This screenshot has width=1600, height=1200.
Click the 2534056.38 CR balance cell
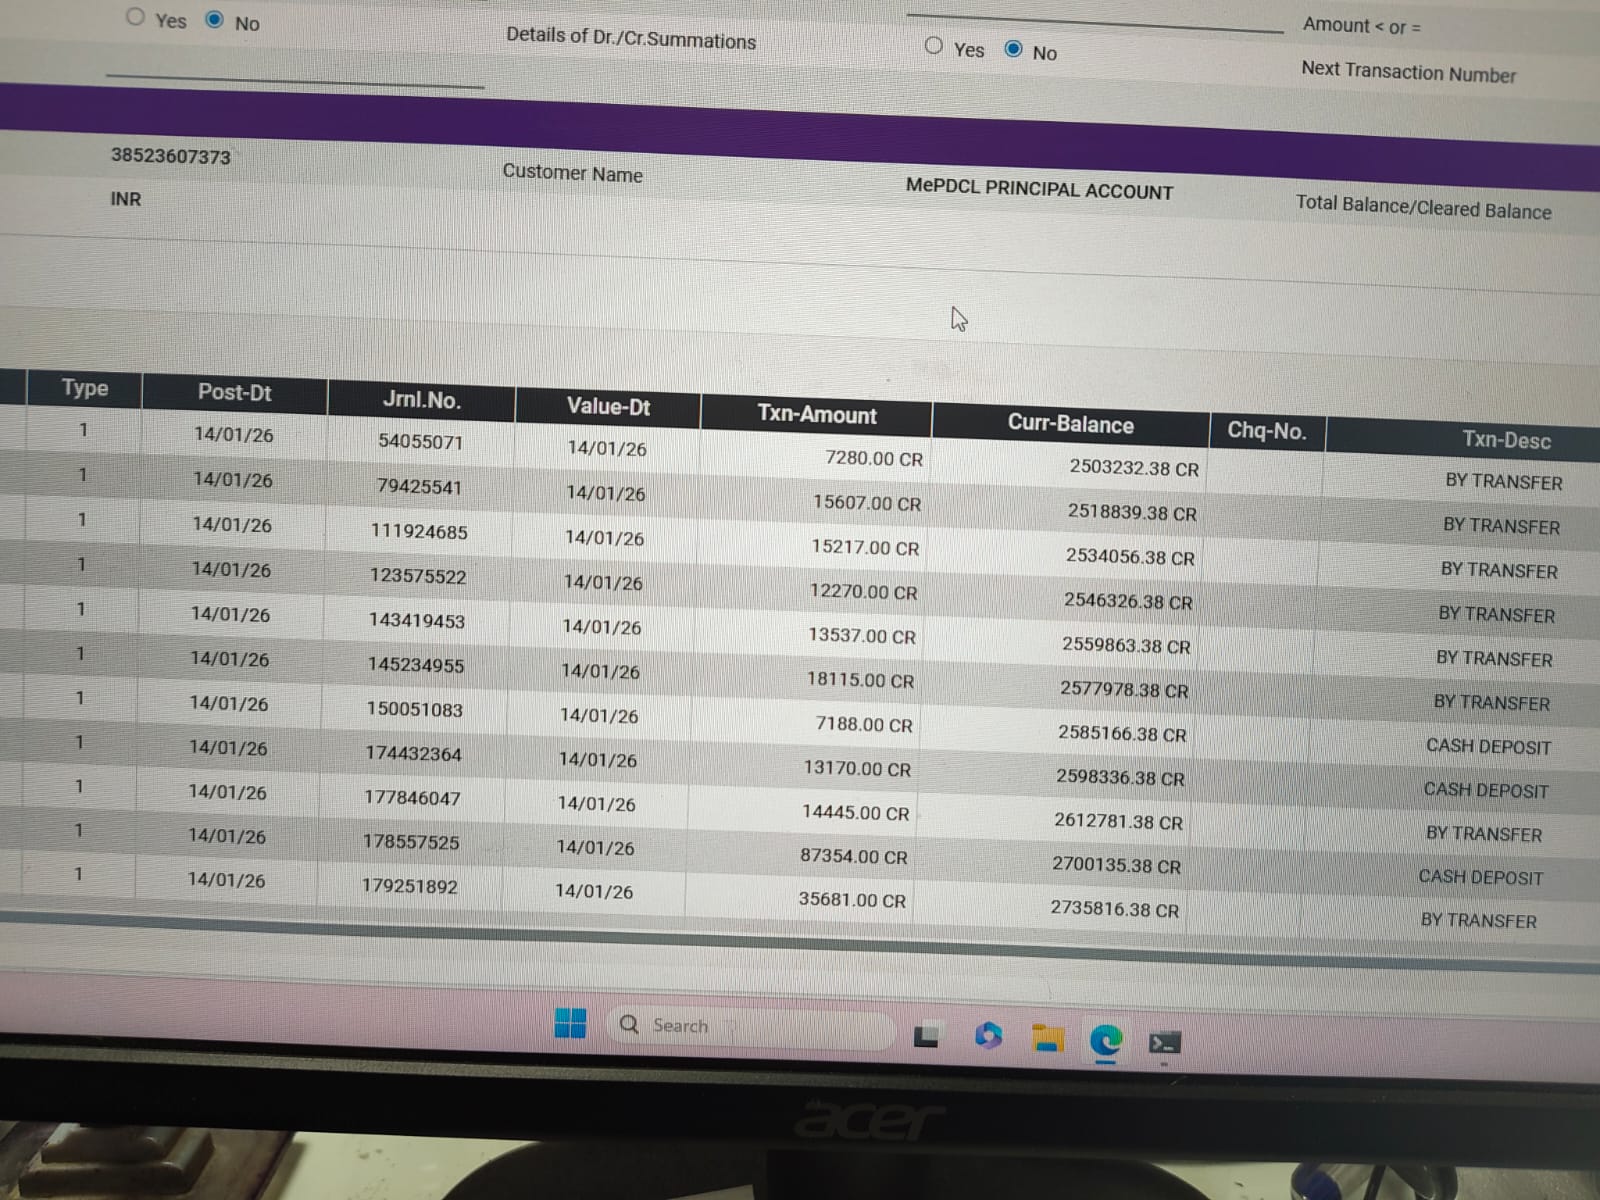pos(1130,556)
